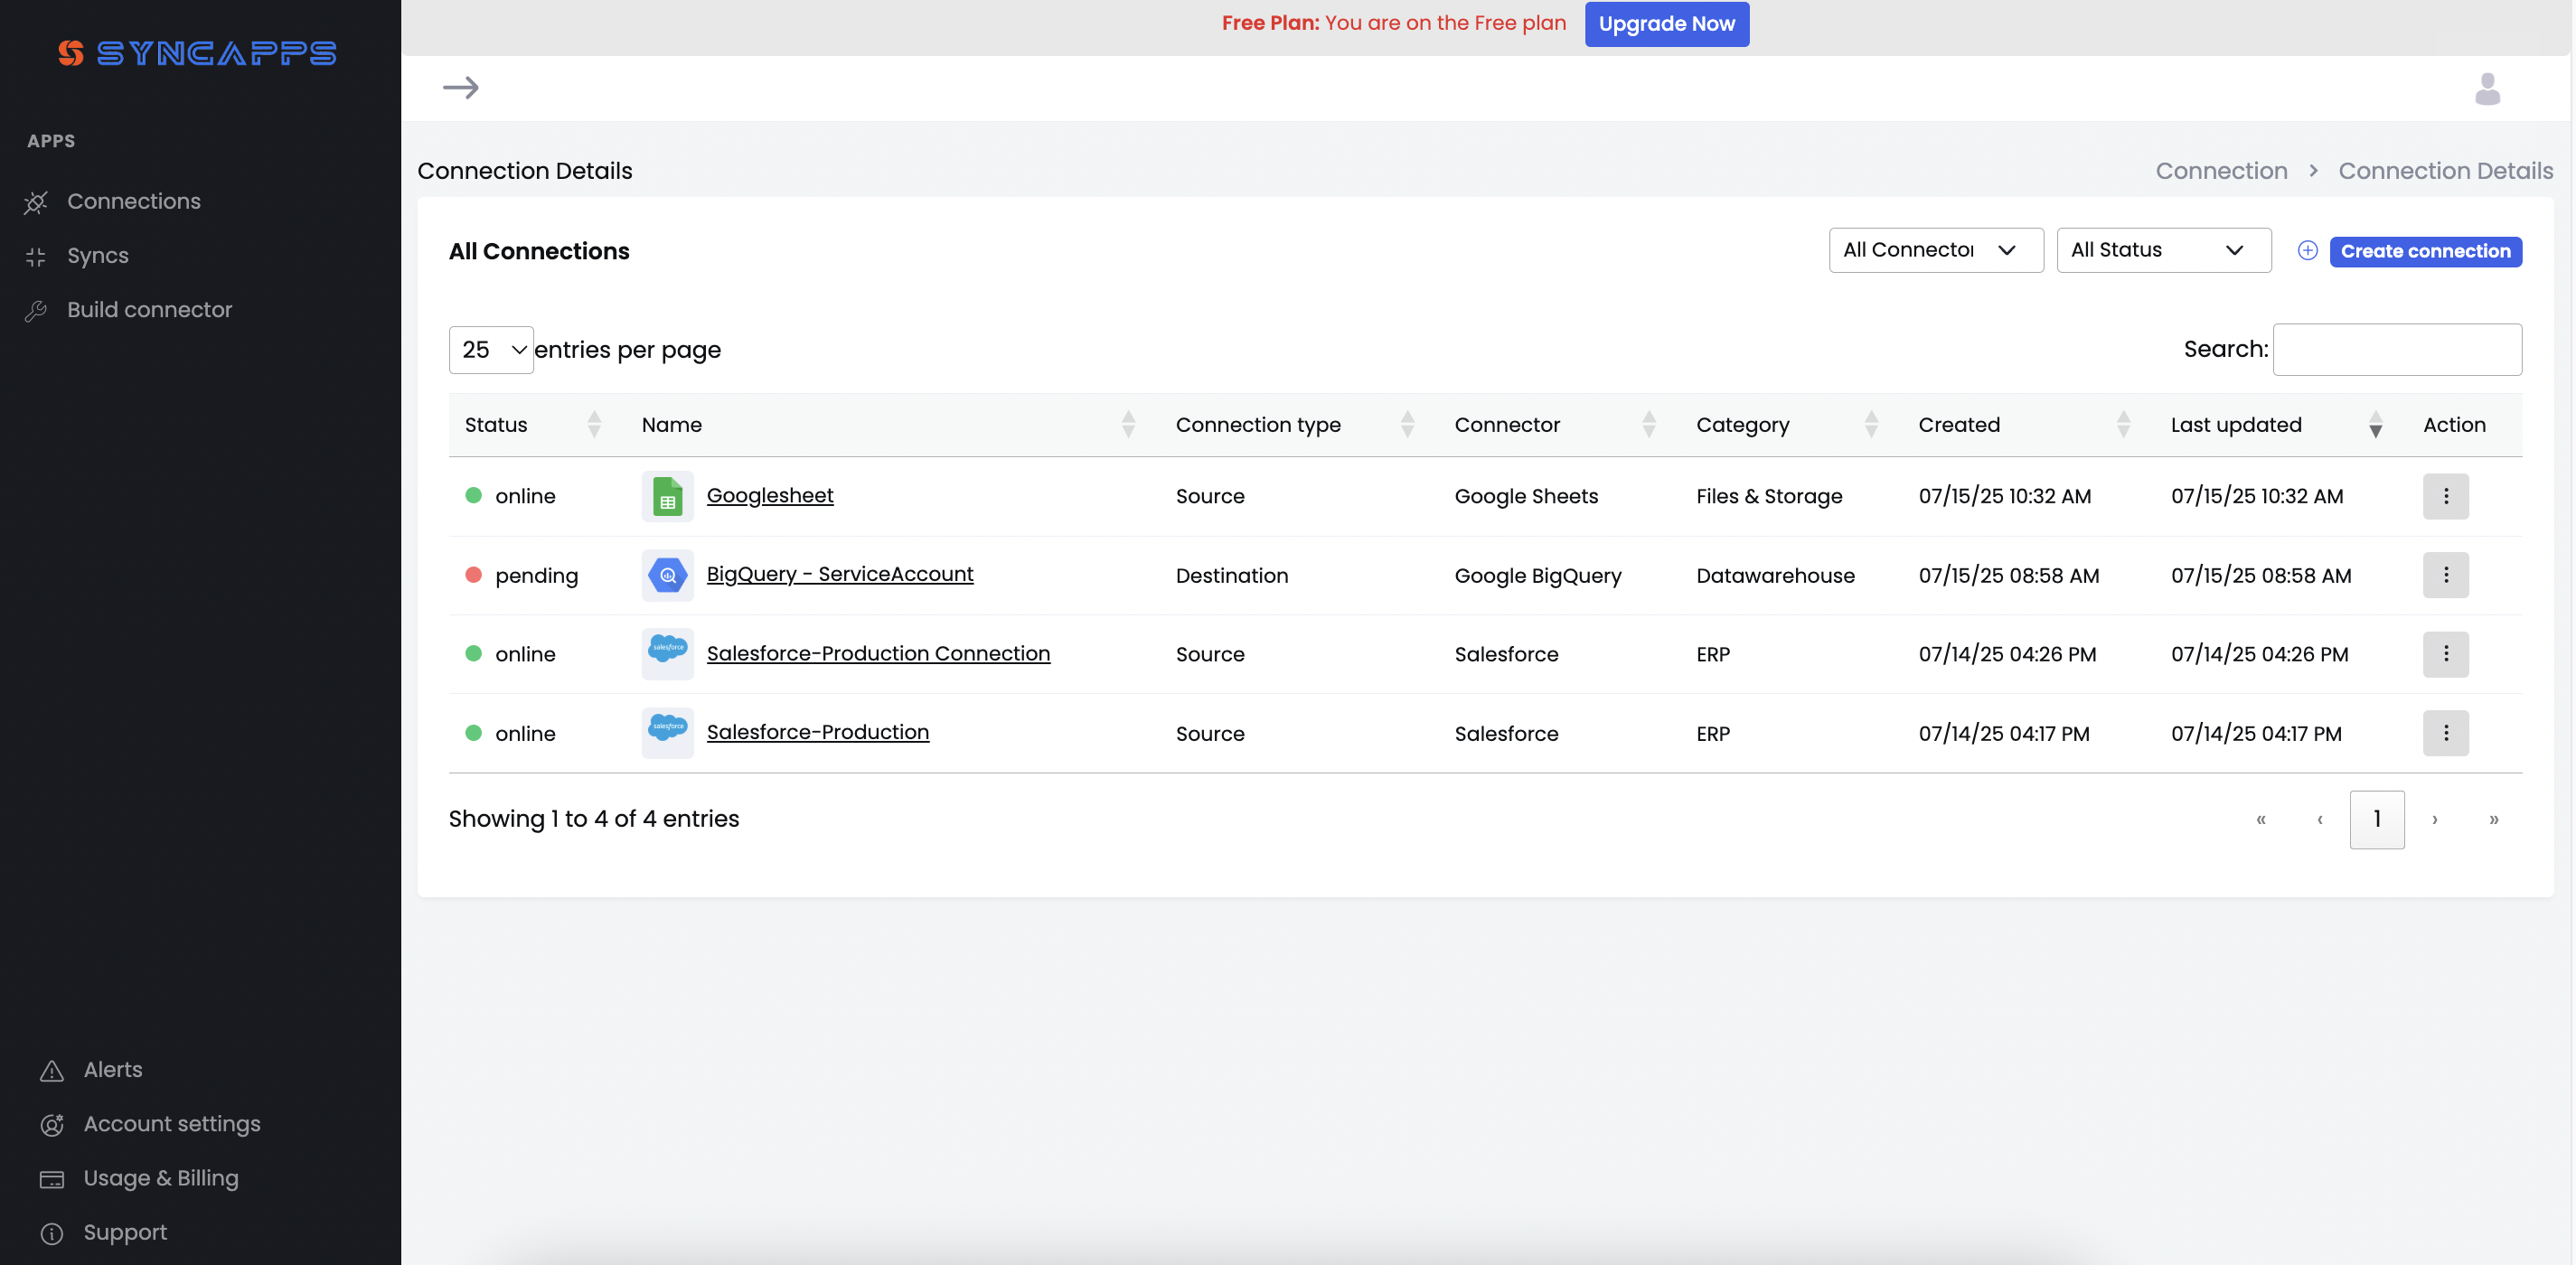Go to first page with « button

click(2261, 820)
